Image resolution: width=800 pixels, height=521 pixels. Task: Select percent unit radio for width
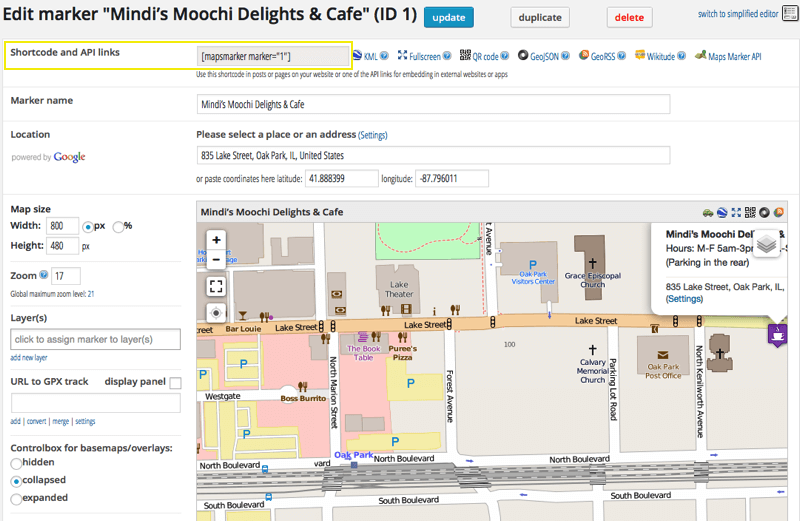click(118, 227)
